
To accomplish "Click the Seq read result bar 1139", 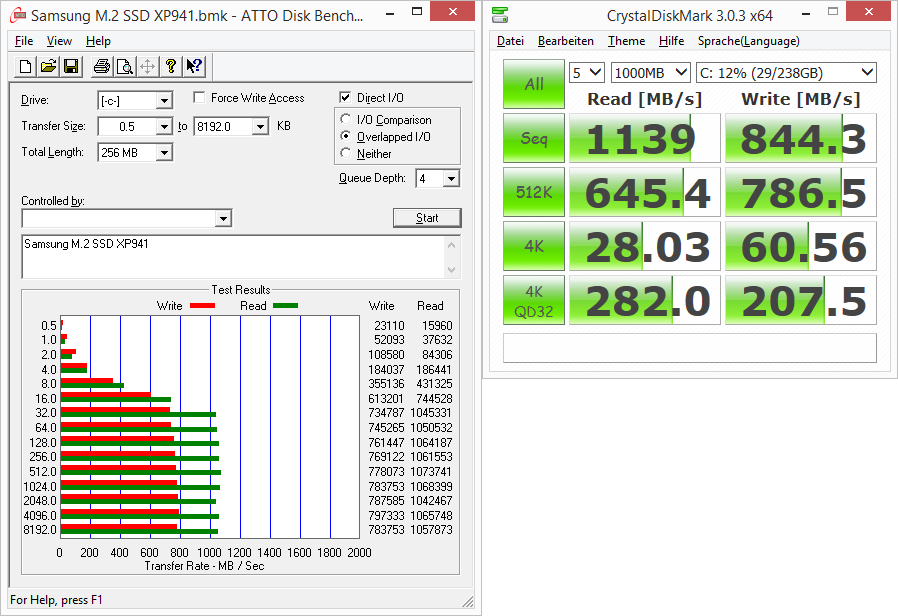I will (644, 138).
